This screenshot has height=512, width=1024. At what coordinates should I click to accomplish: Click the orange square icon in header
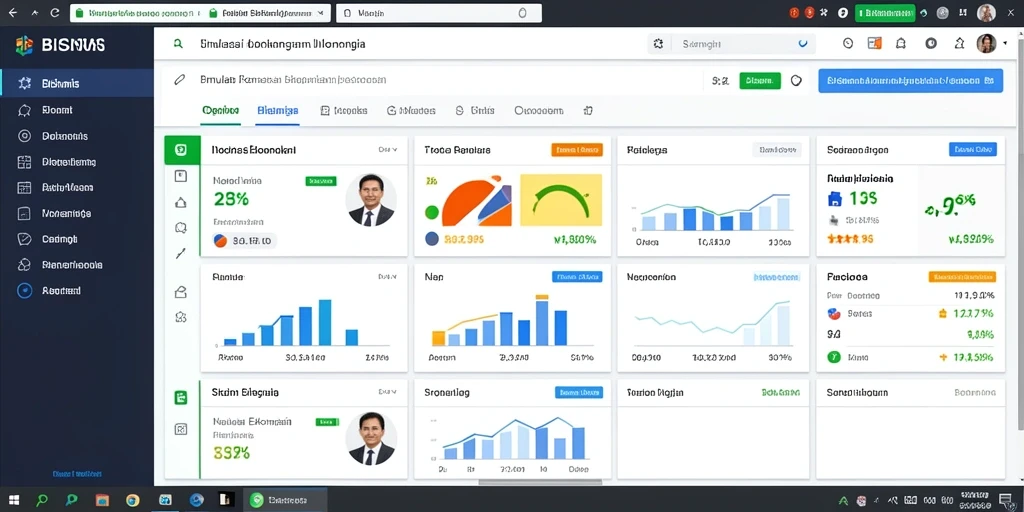coord(874,44)
